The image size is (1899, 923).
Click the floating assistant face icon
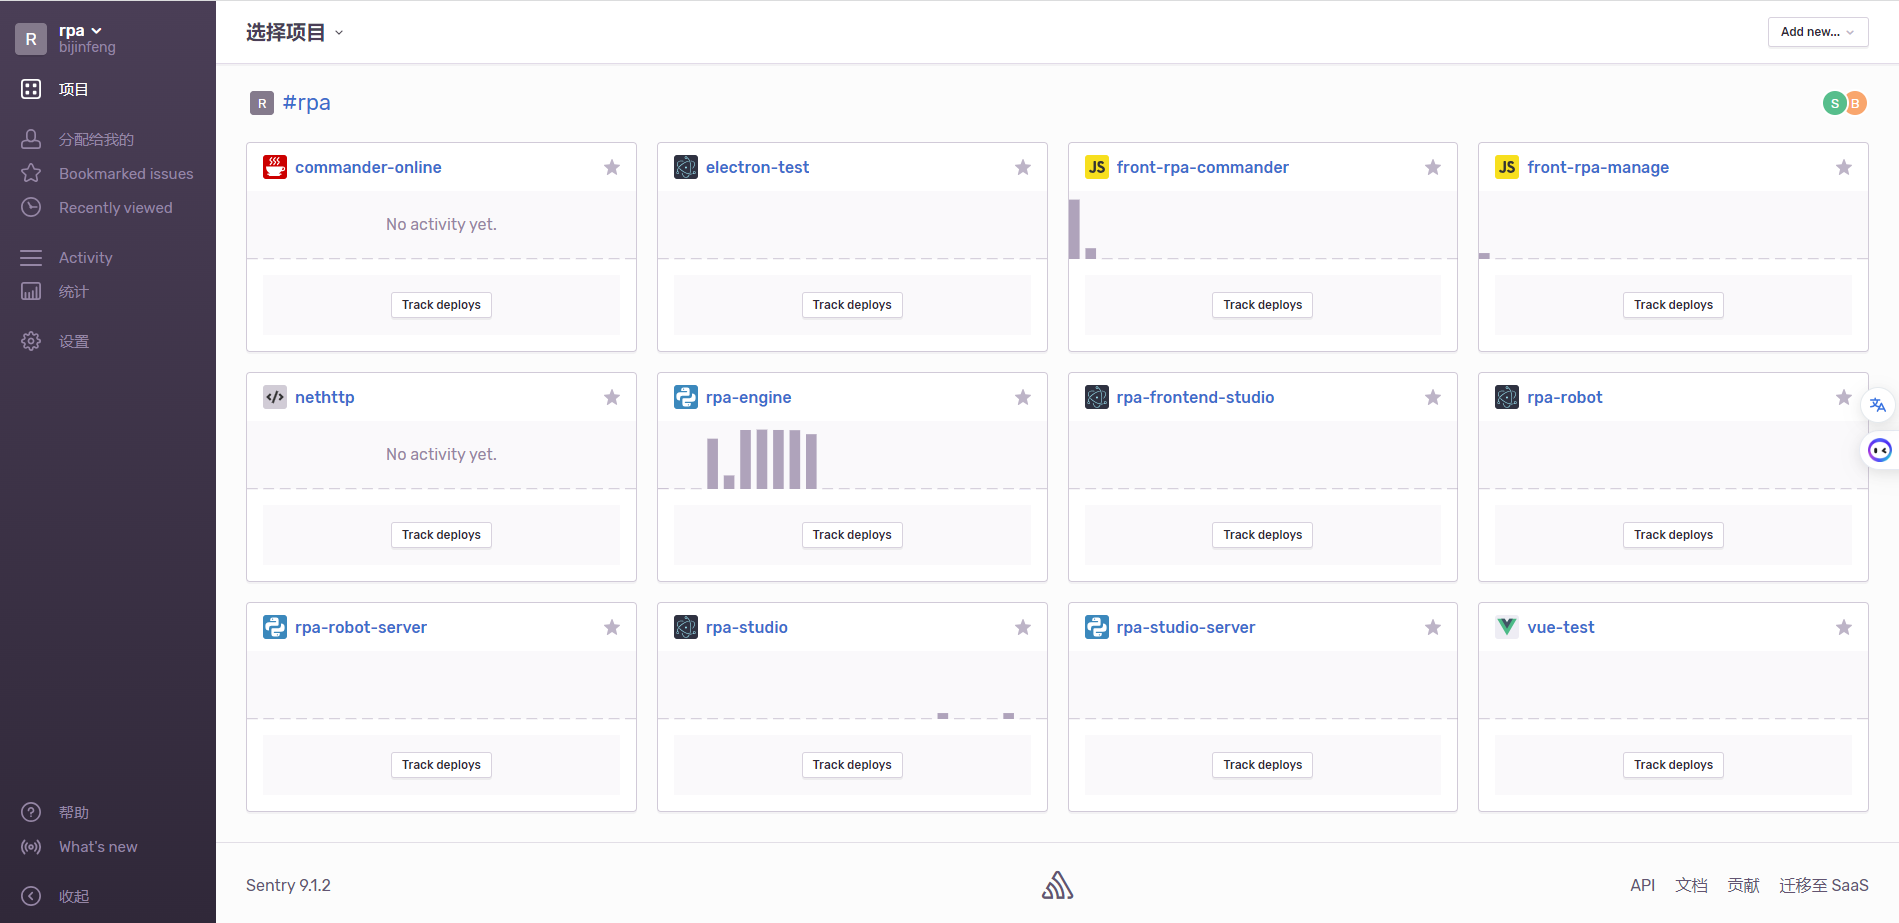click(x=1880, y=450)
